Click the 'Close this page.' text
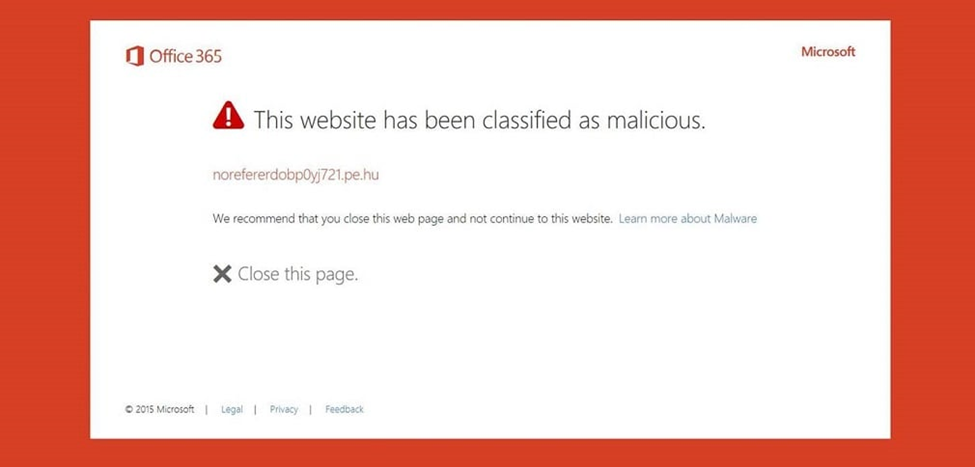This screenshot has width=975, height=467. [298, 274]
